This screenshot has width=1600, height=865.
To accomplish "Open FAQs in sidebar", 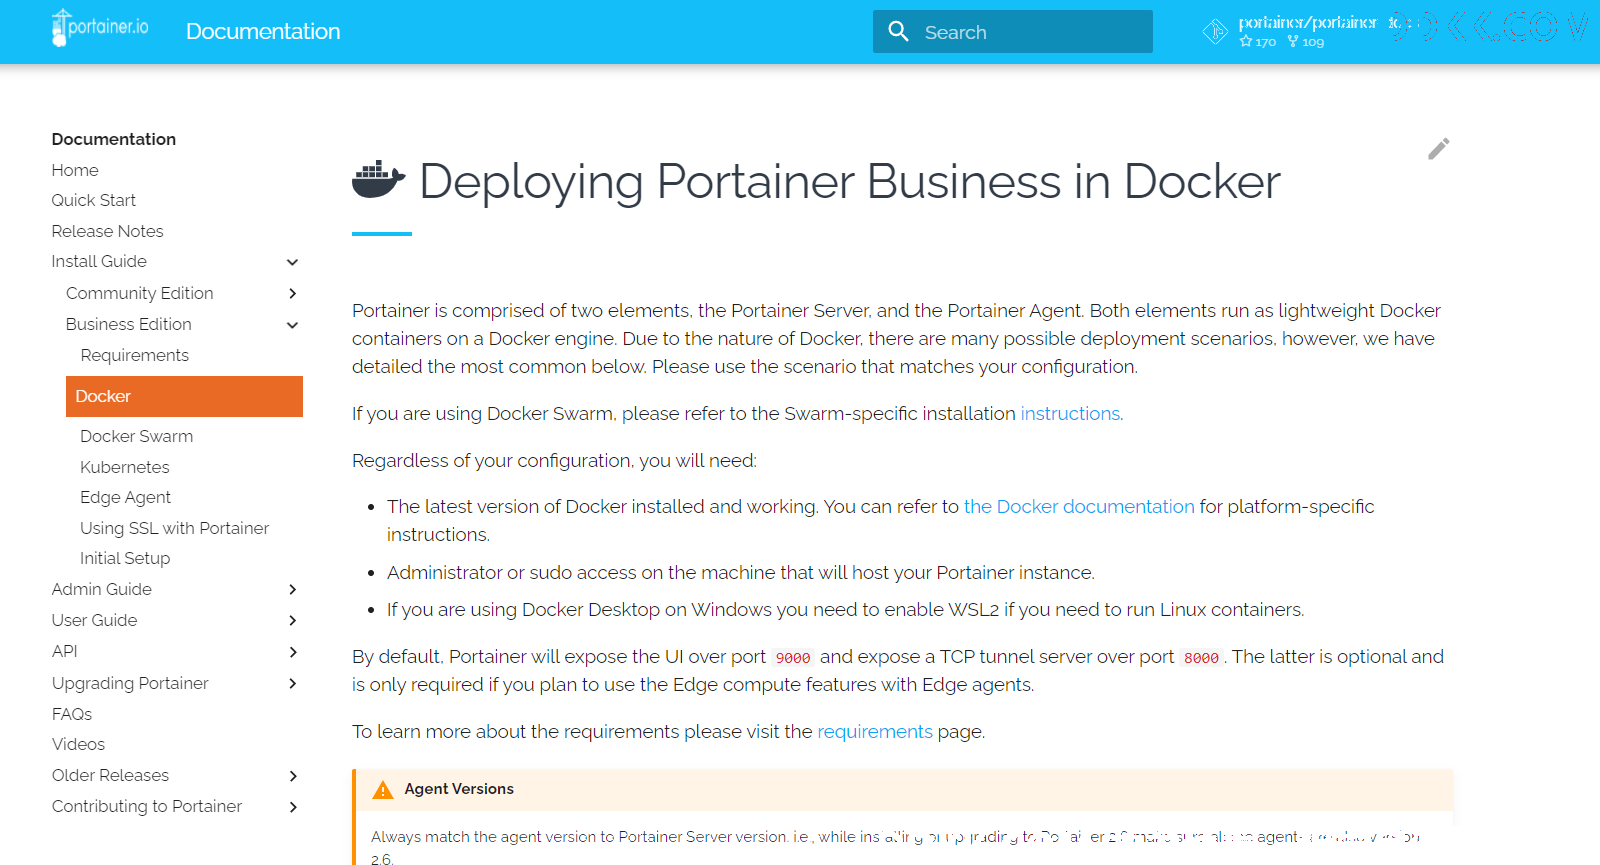I will coord(72,714).
